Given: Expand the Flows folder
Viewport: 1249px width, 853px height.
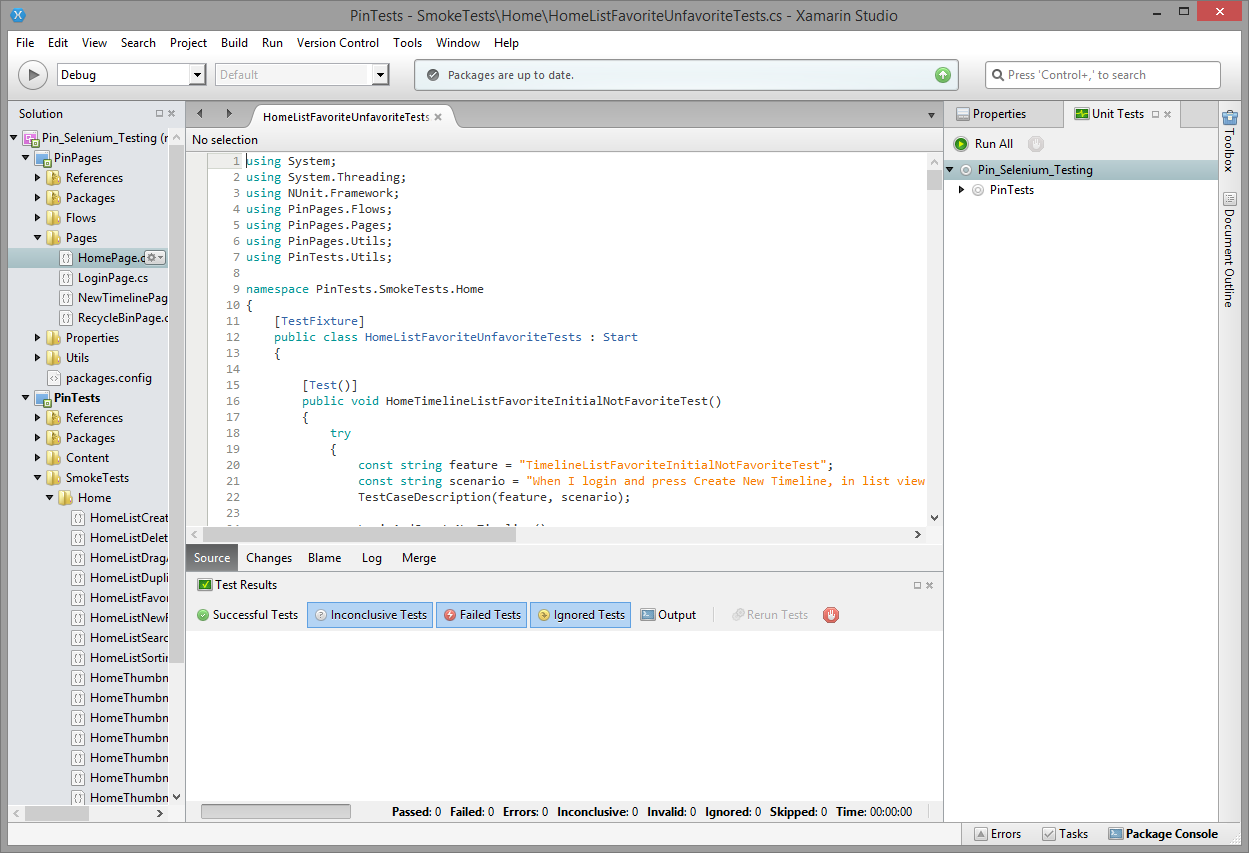Looking at the screenshot, I should pos(38,218).
